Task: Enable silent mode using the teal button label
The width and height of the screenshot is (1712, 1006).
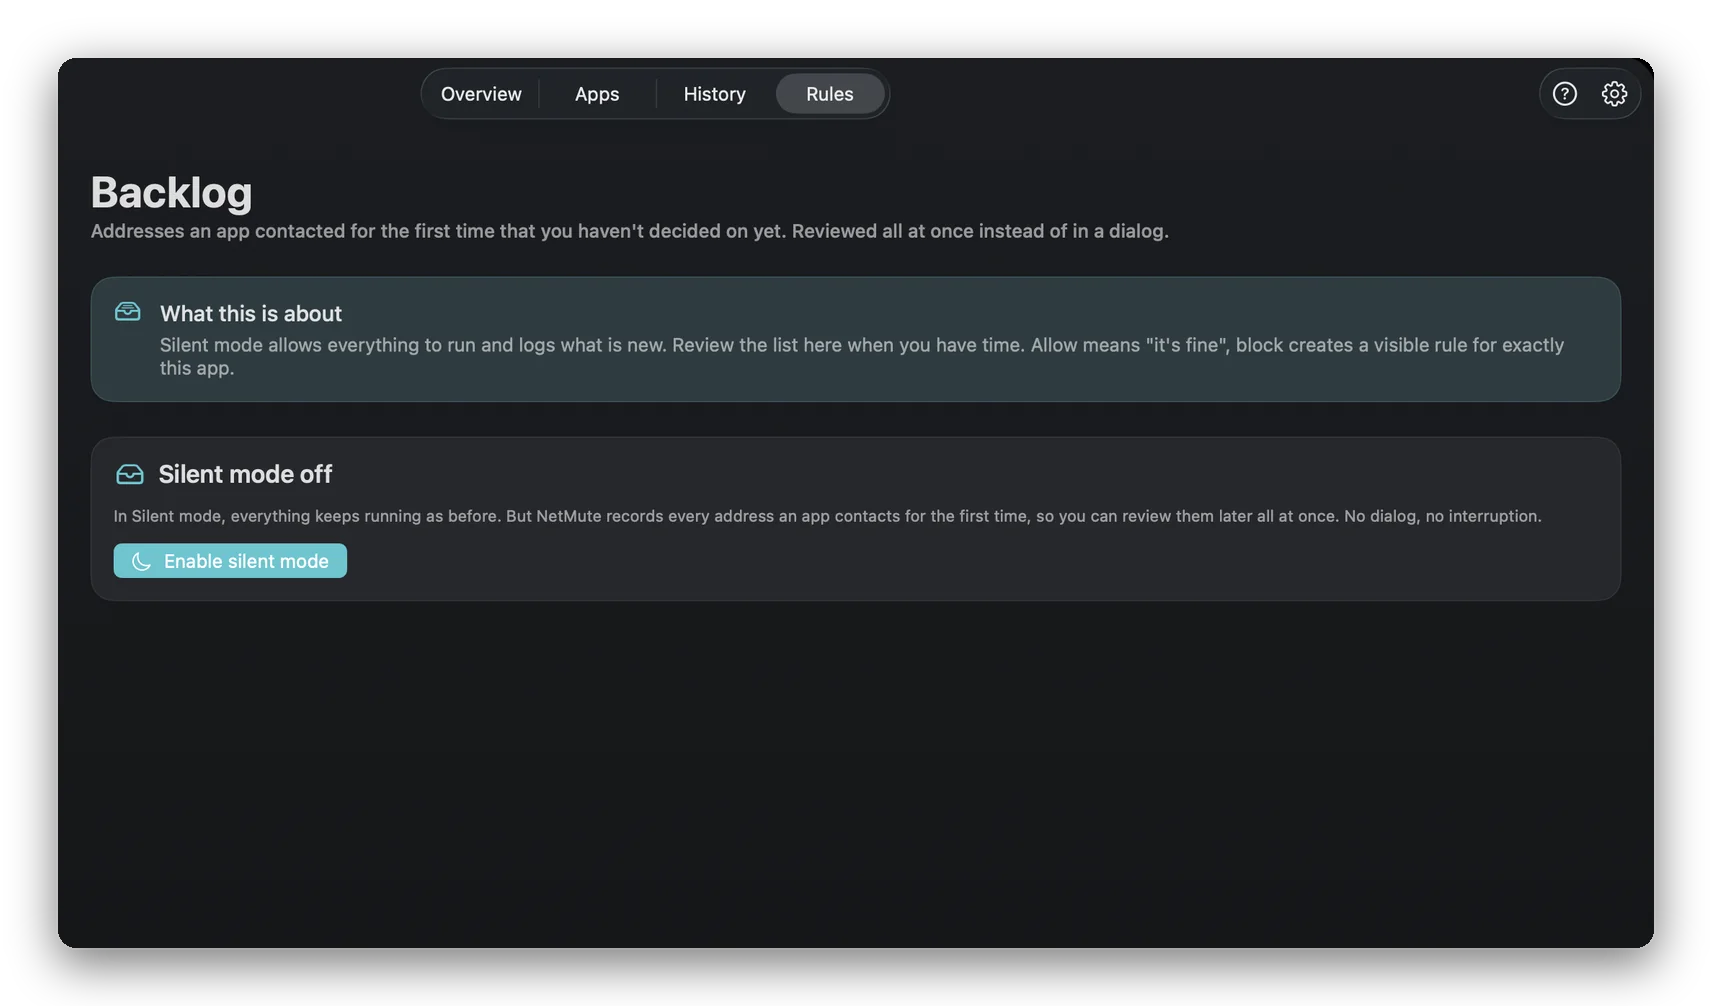Action: click(246, 561)
